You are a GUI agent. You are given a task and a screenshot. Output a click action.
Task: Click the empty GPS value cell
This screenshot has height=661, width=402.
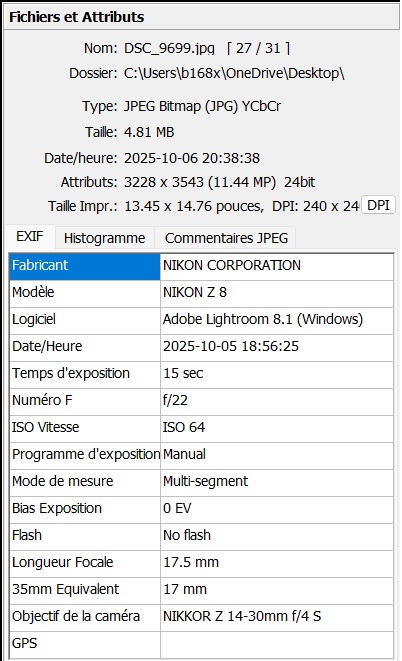(277, 644)
